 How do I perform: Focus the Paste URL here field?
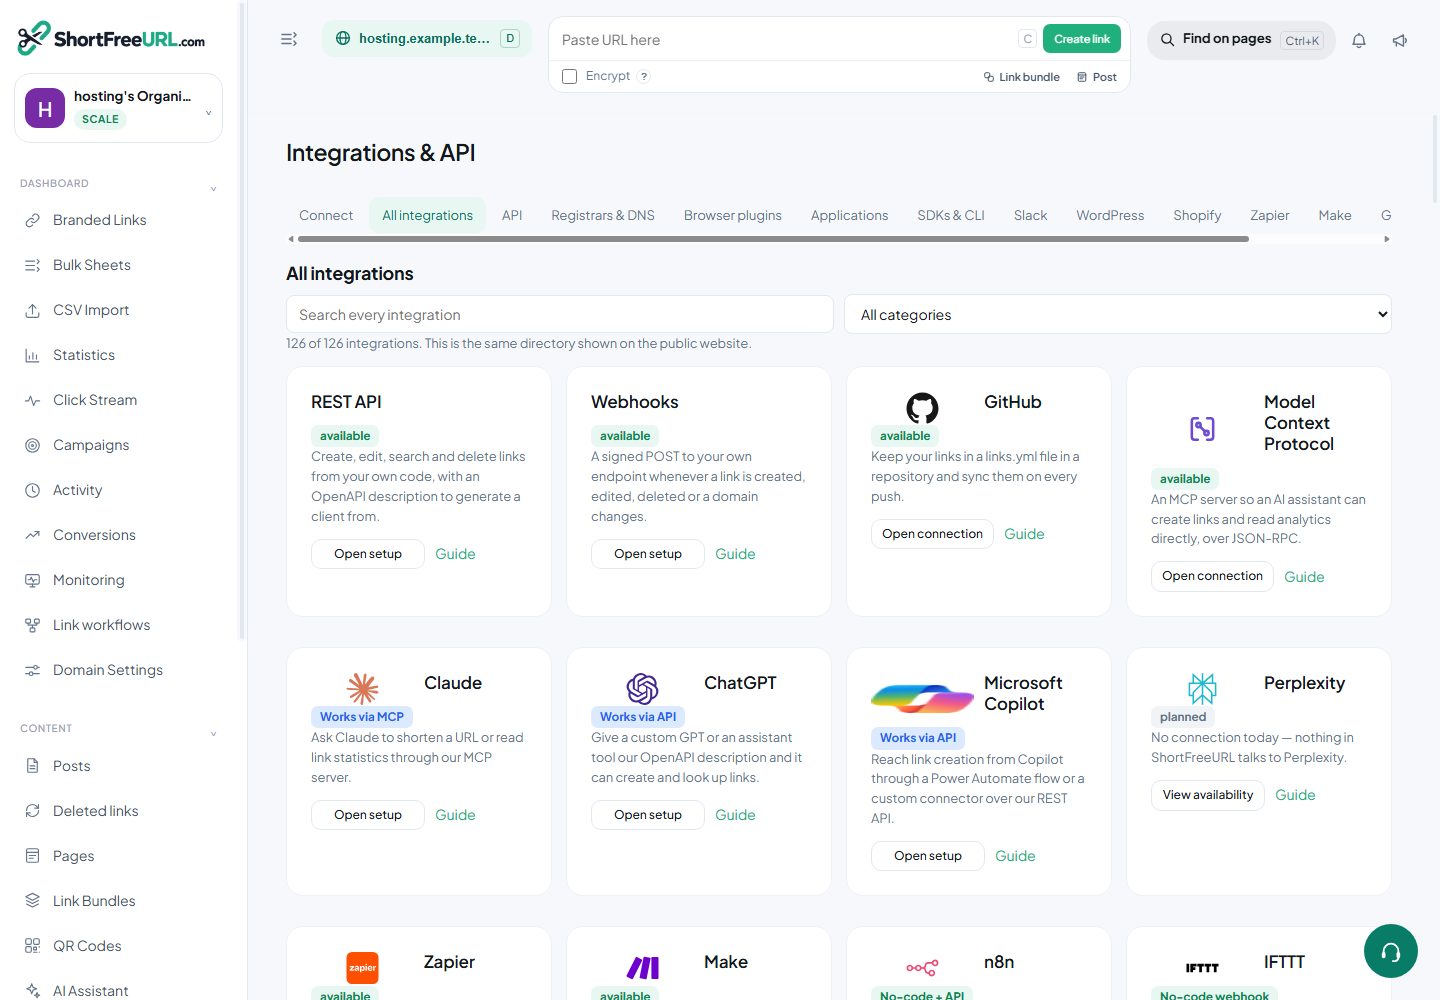785,40
